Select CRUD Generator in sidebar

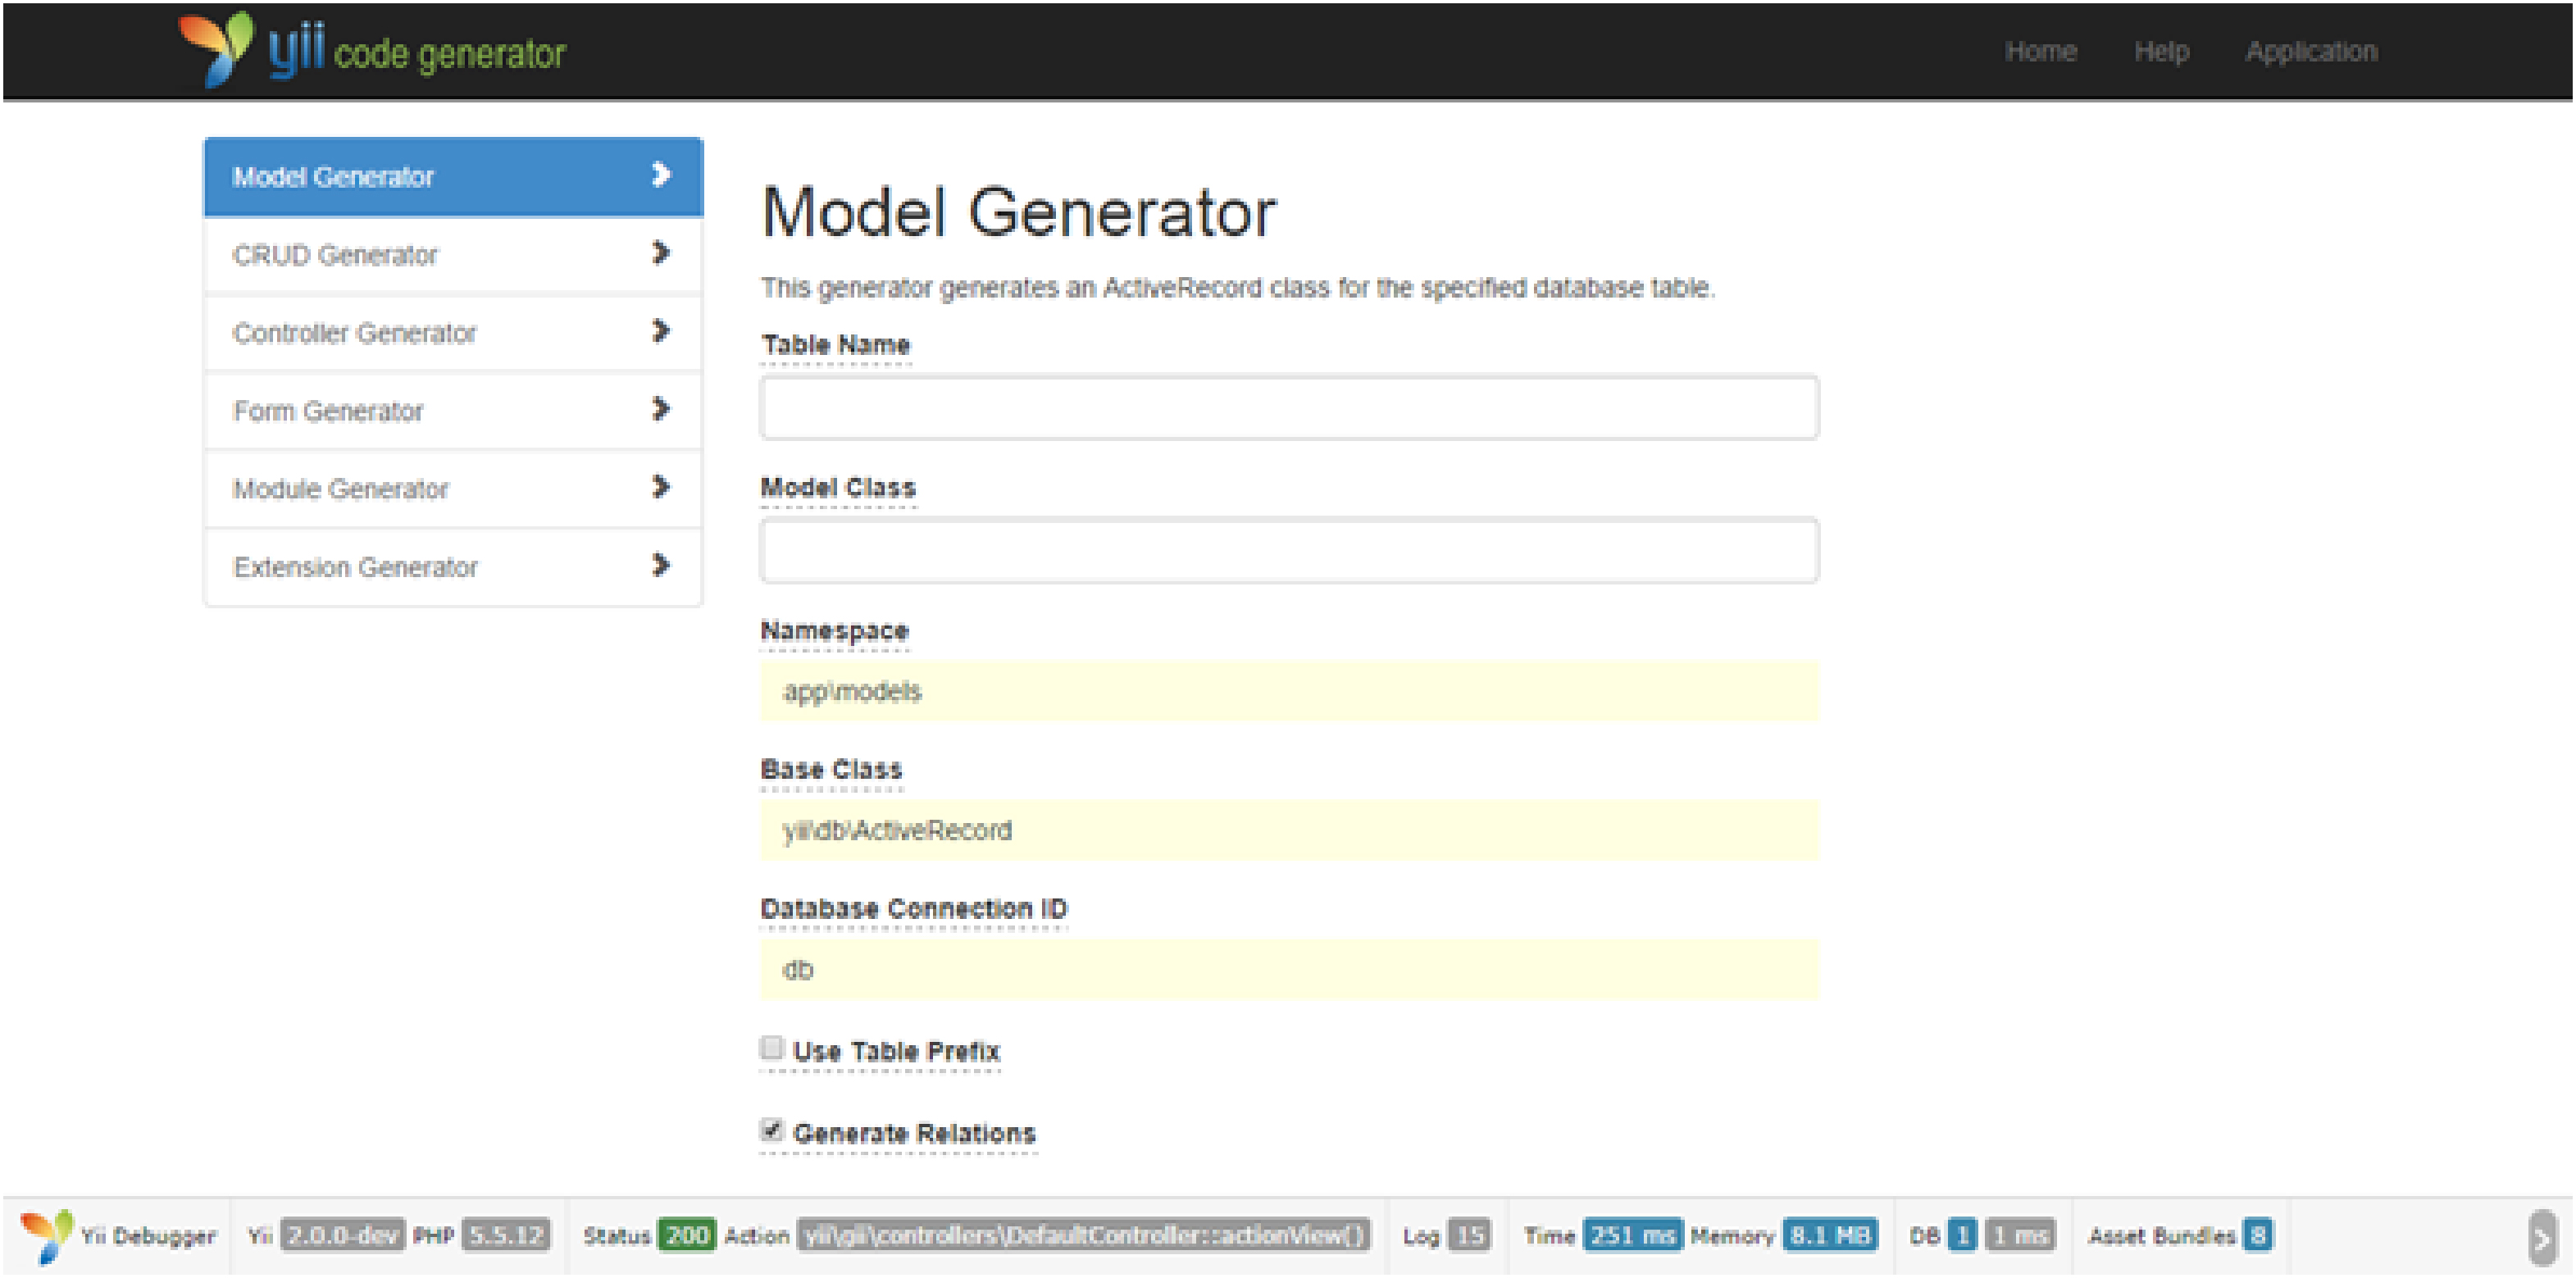point(453,255)
